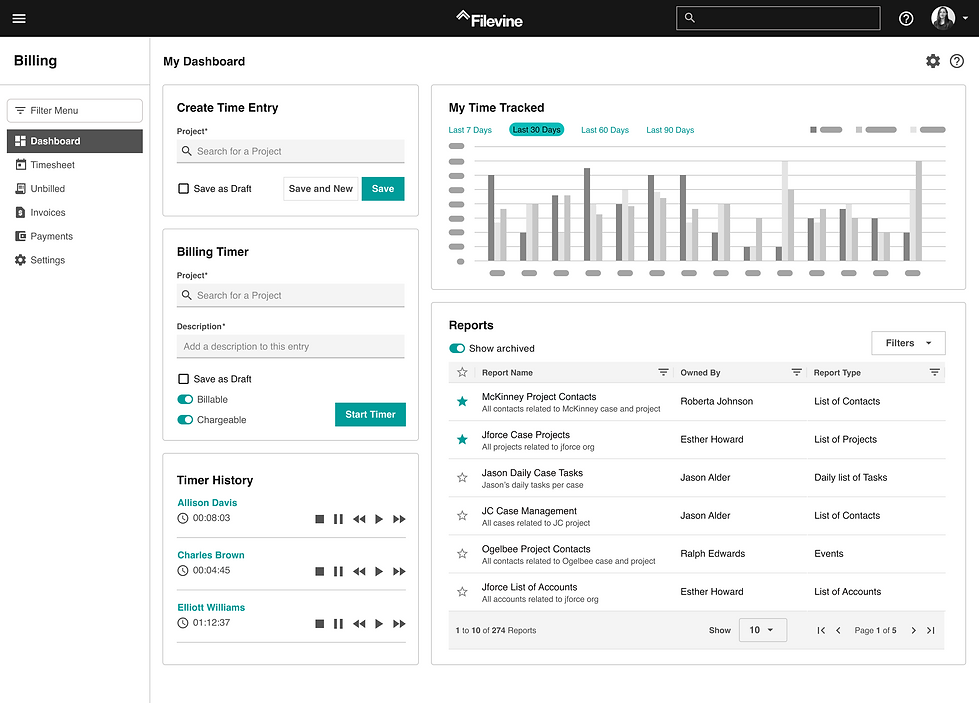Click dashboard help question mark icon
979x703 pixels.
point(957,61)
